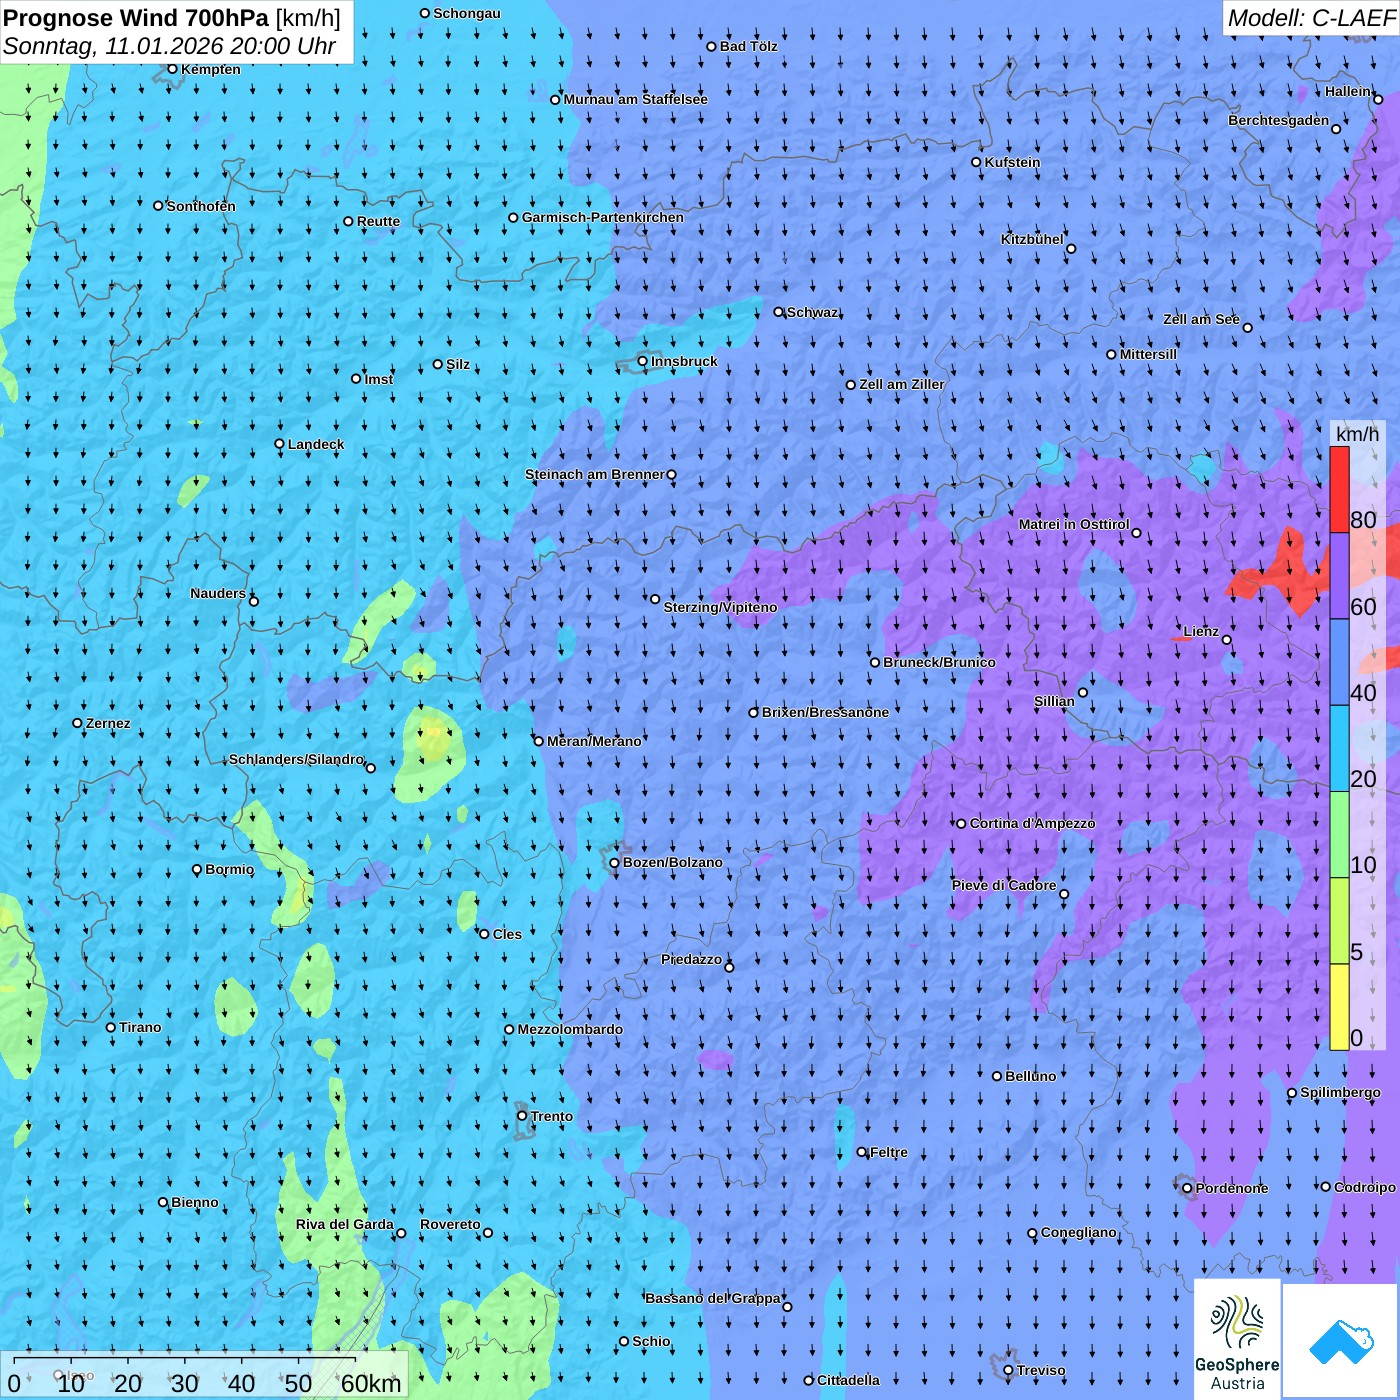This screenshot has width=1400, height=1400.
Task: Select the Landeck city label
Action: pyautogui.click(x=316, y=444)
